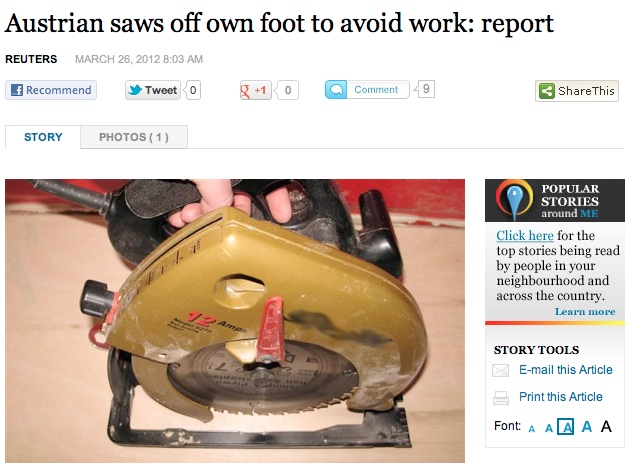Select the smallest font size A
This screenshot has width=633, height=463.
[x=532, y=429]
